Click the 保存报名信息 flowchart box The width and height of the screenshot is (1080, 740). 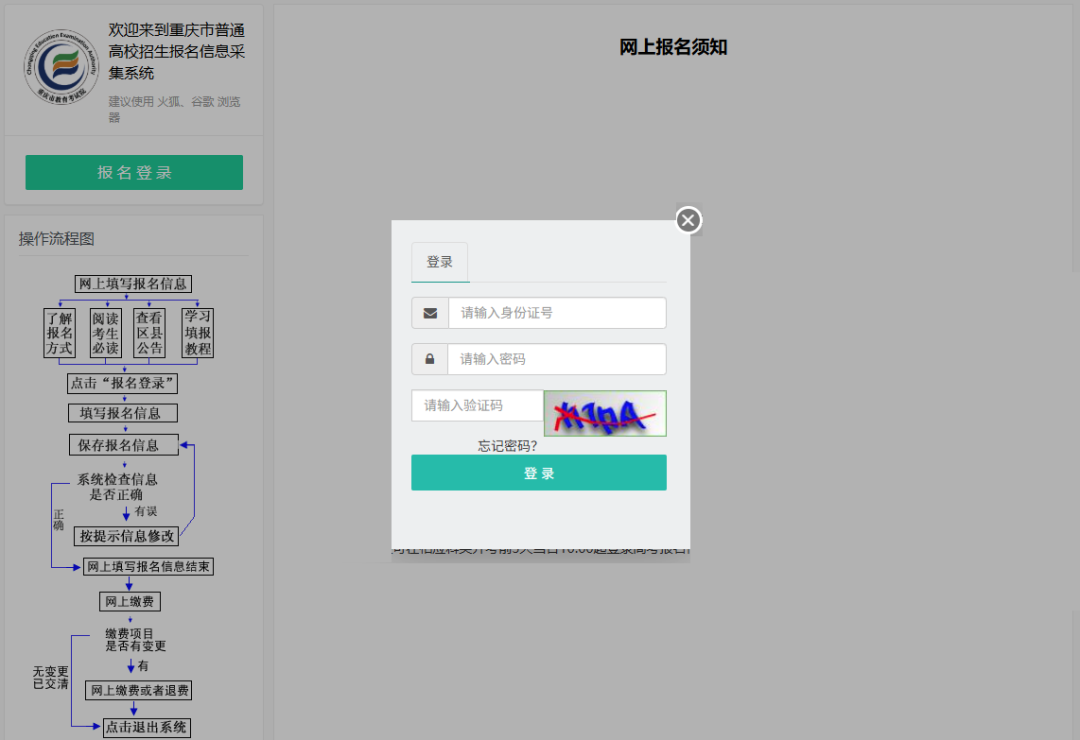[x=123, y=444]
